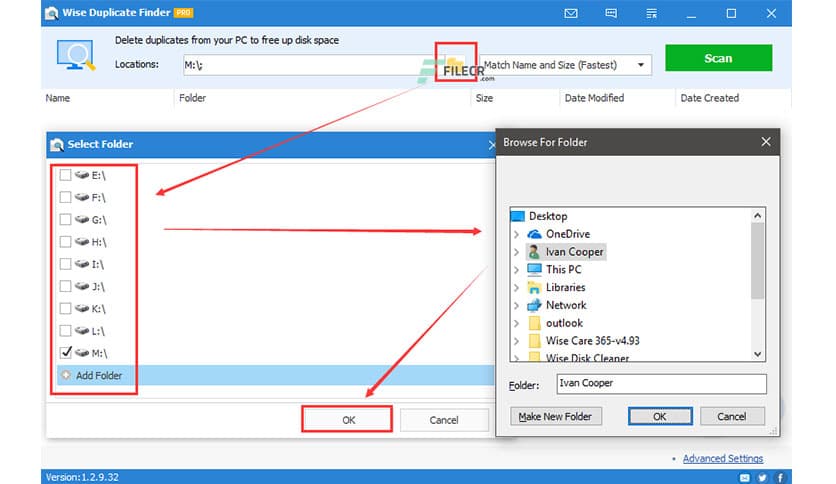This screenshot has height=484, width=836.
Task: Click OK in Browse For Folder dialog
Action: (x=660, y=416)
